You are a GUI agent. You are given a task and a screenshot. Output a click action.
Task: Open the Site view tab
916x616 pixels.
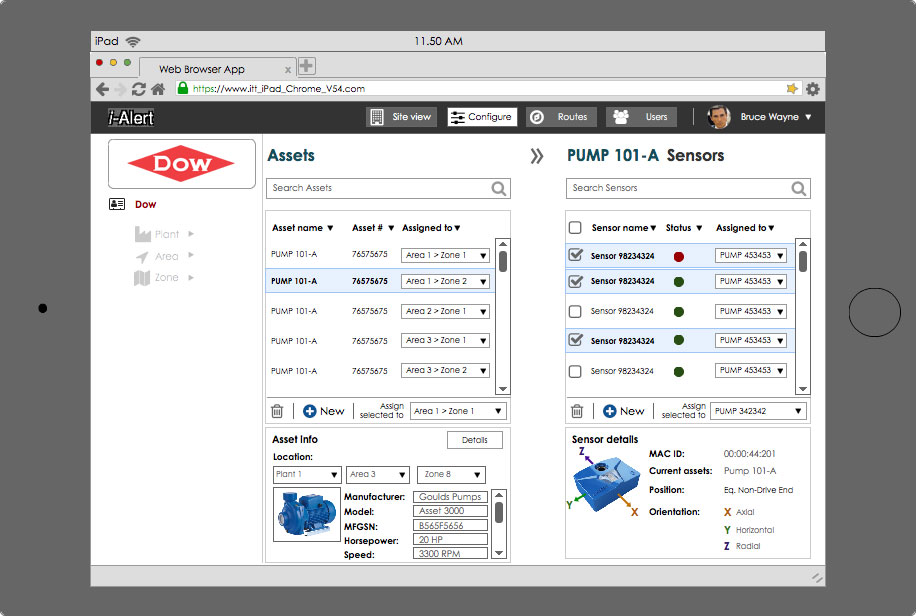pyautogui.click(x=401, y=117)
